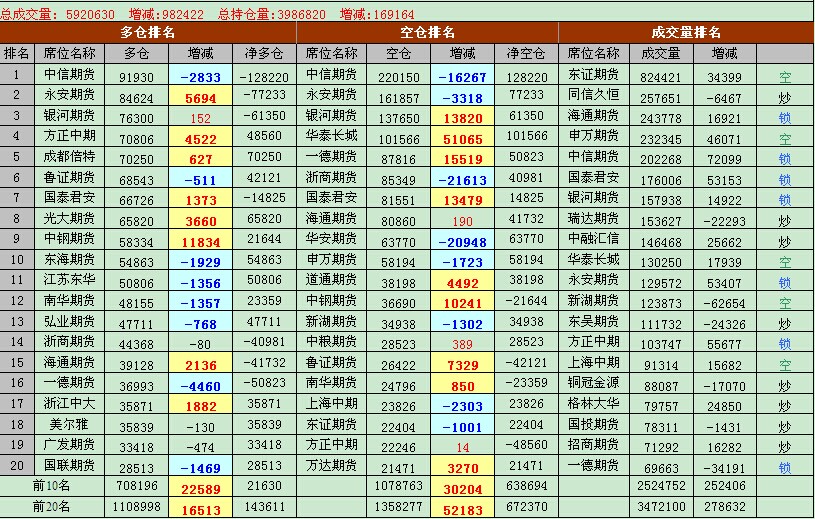815x519 pixels.
Task: Click the 锁 tag in 一德期货 volume row
Action: (x=785, y=468)
